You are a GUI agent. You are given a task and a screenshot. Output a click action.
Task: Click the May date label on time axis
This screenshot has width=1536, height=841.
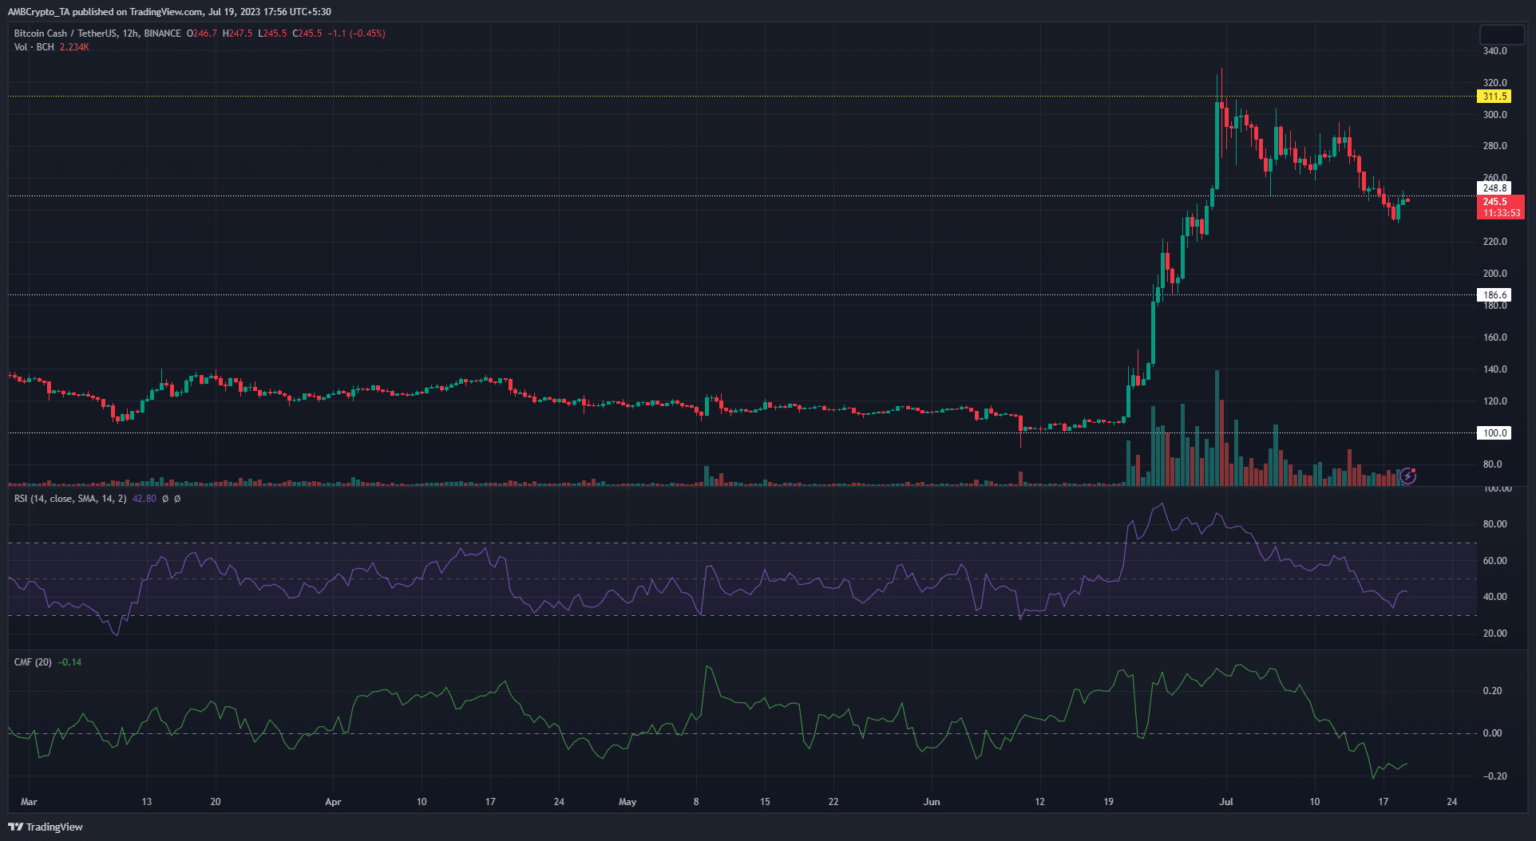click(x=627, y=802)
